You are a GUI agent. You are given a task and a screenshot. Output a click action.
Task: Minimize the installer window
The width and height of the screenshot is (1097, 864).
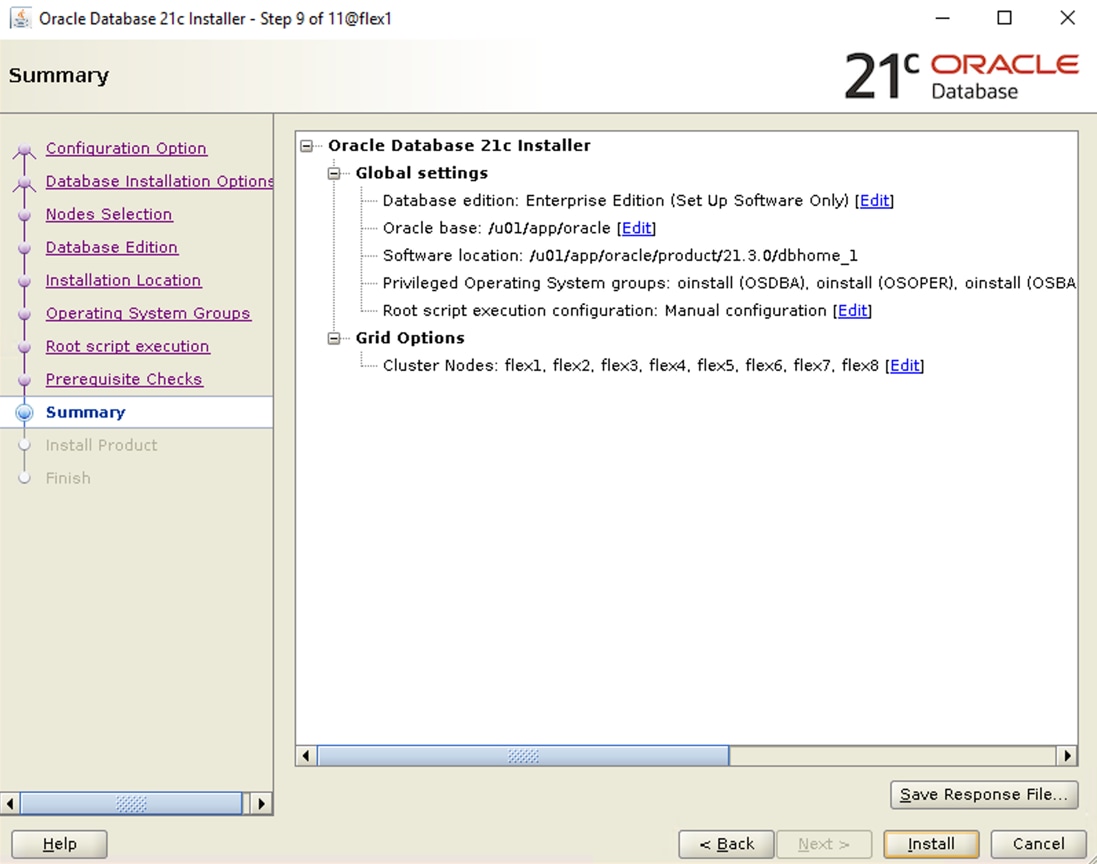[943, 18]
